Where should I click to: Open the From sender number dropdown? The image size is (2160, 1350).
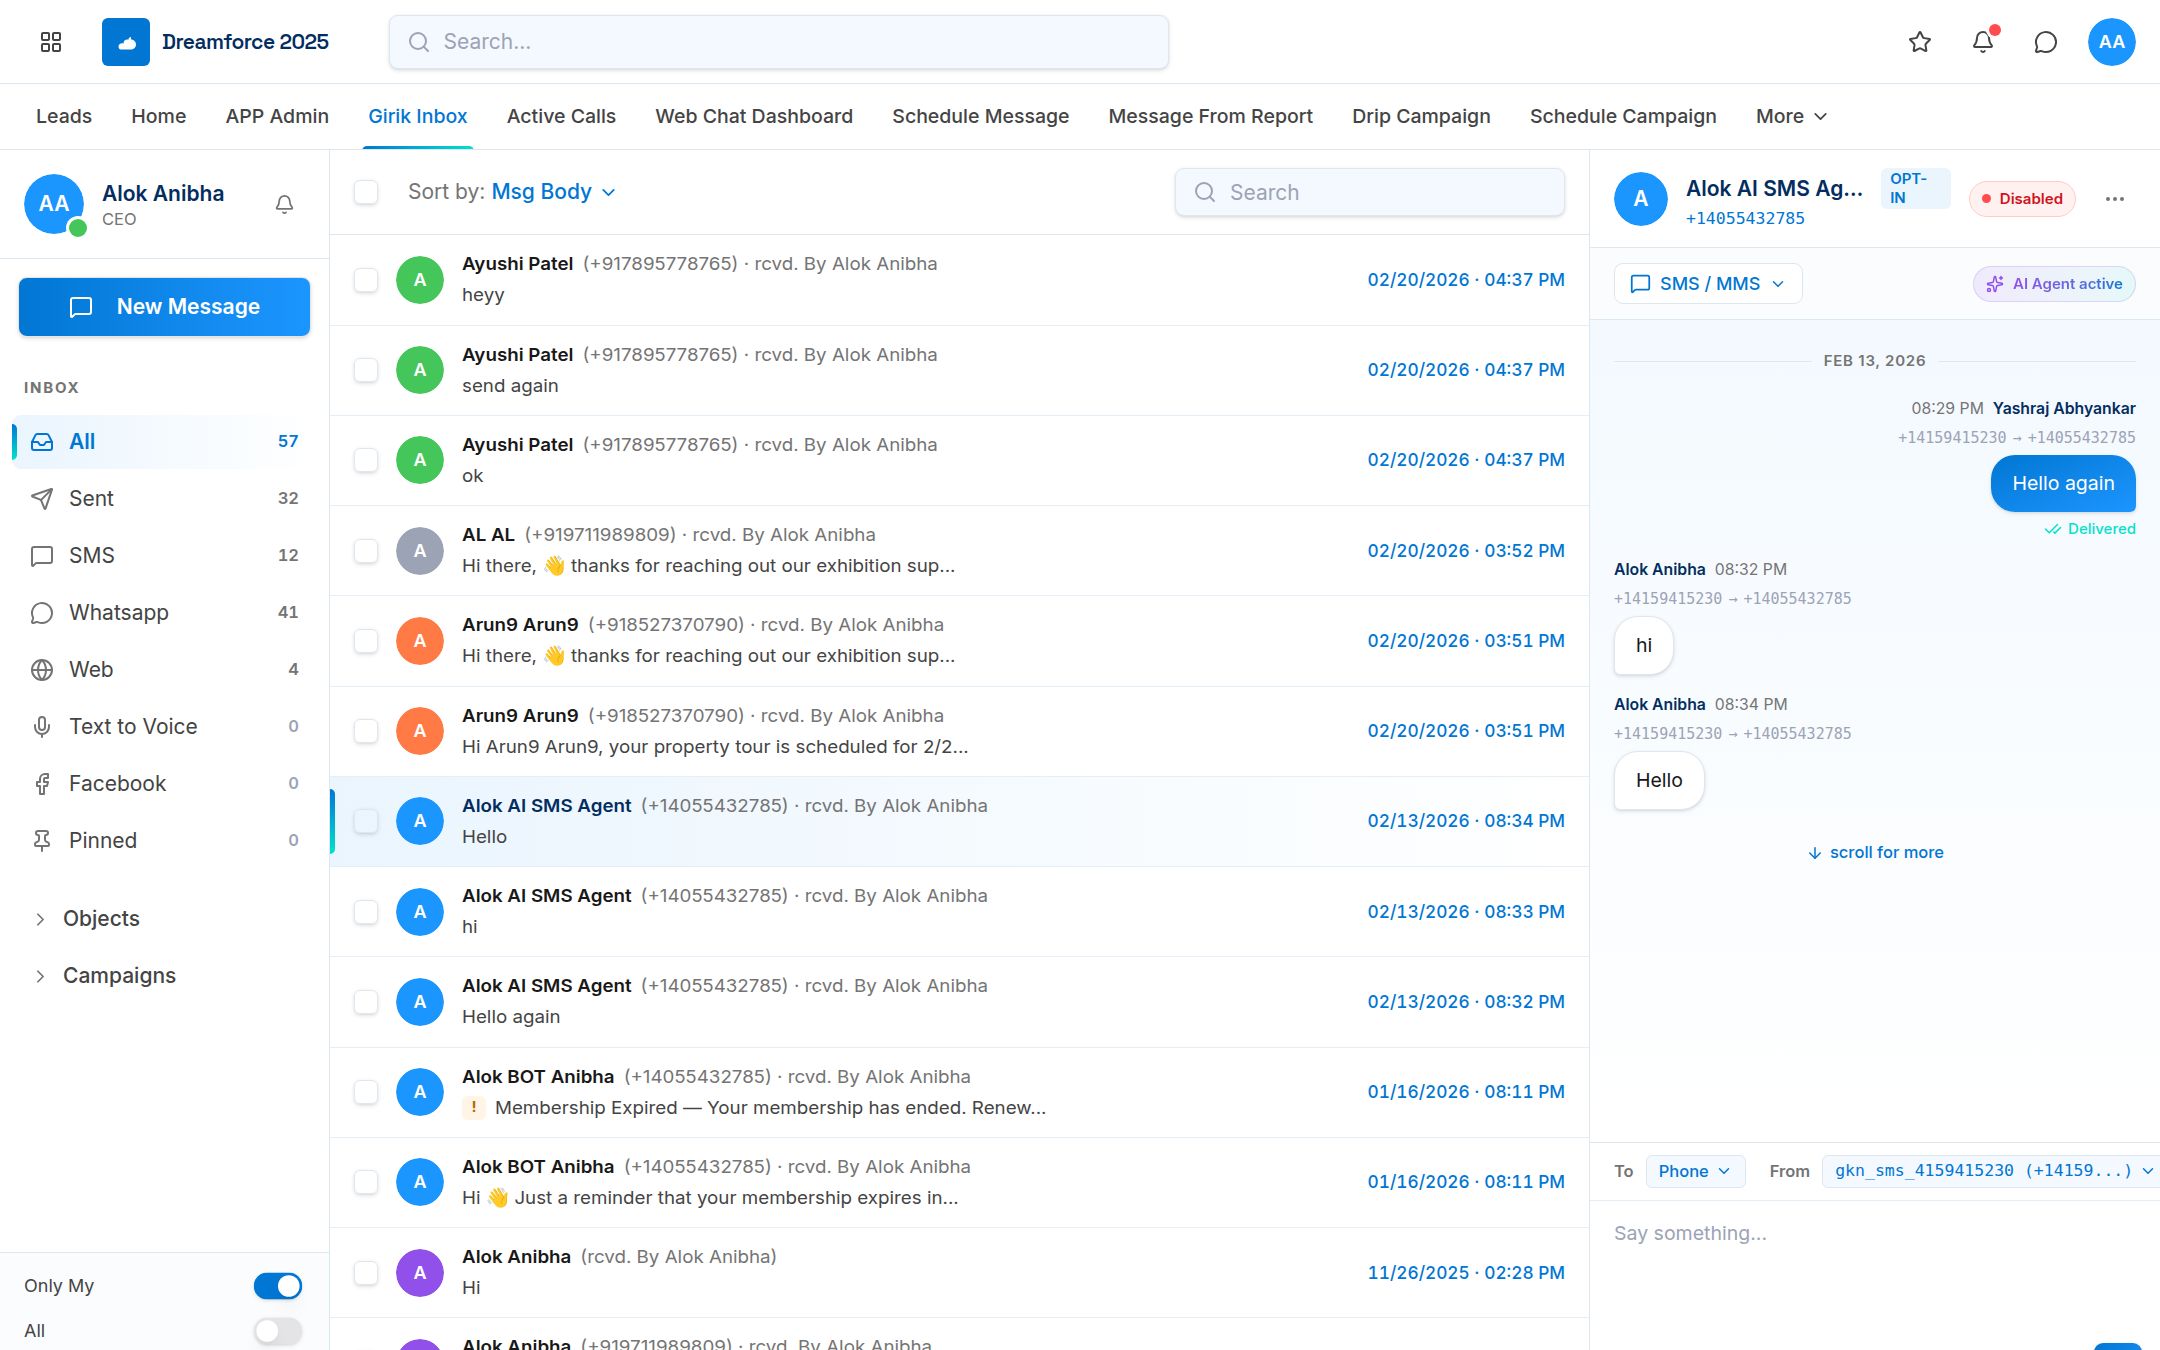pos(1990,1171)
